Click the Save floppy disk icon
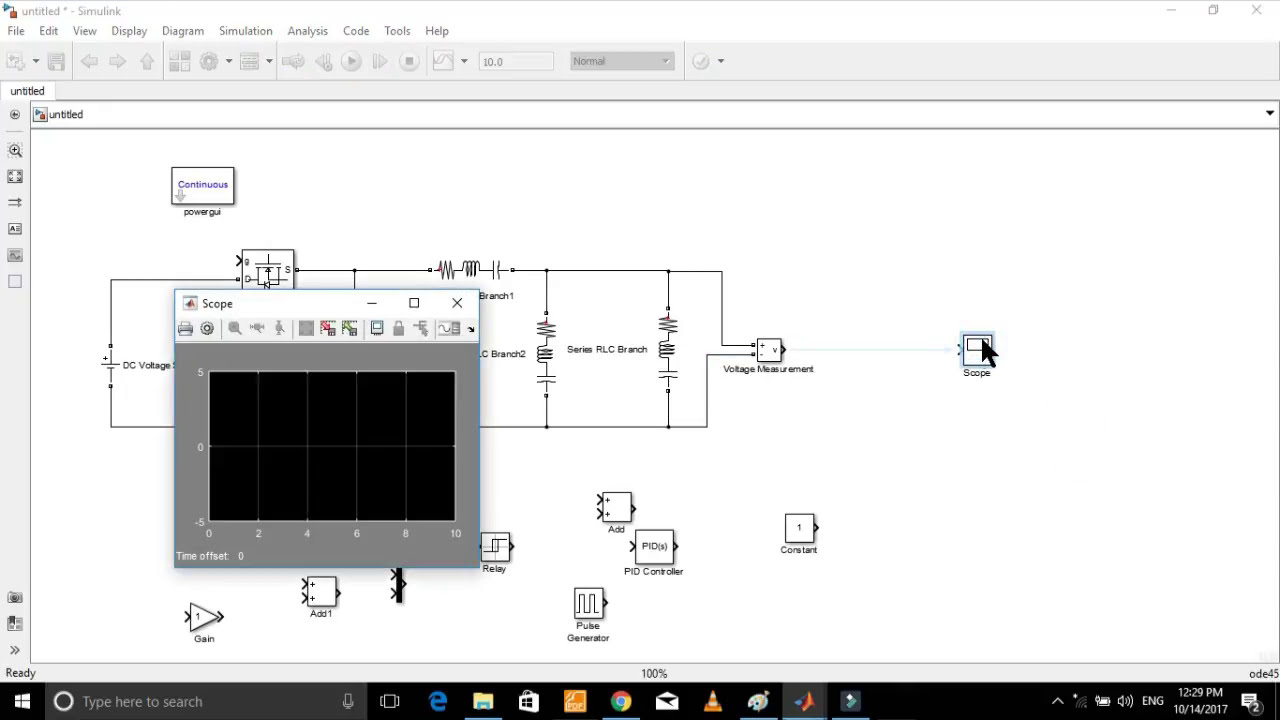The height and width of the screenshot is (720, 1280). click(x=56, y=61)
